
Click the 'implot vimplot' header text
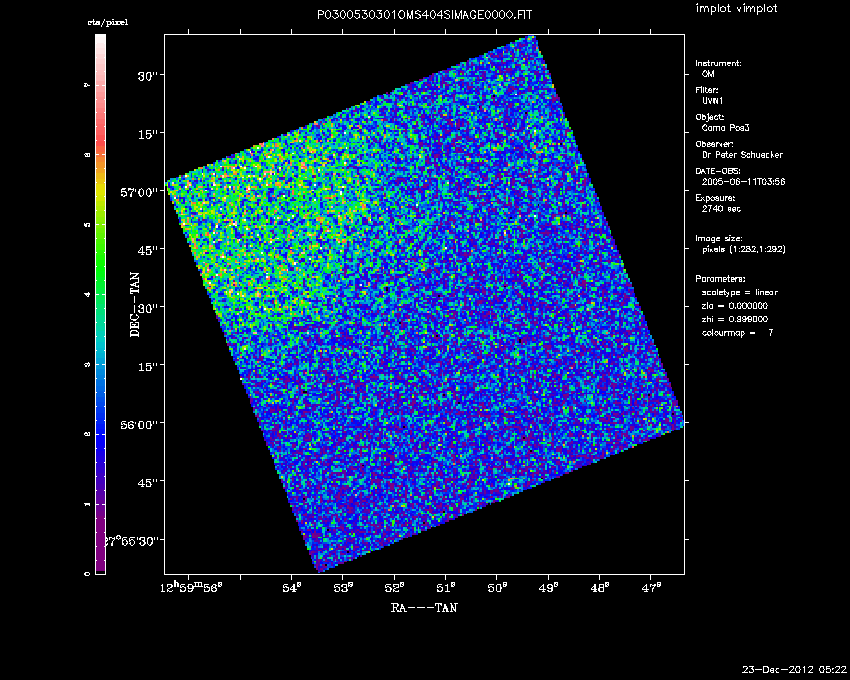click(x=736, y=9)
